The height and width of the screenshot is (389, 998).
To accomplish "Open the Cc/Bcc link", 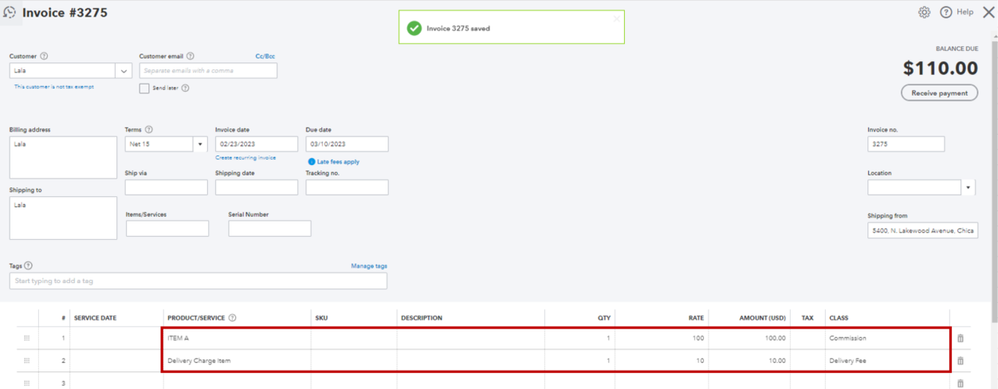I will 265,56.
